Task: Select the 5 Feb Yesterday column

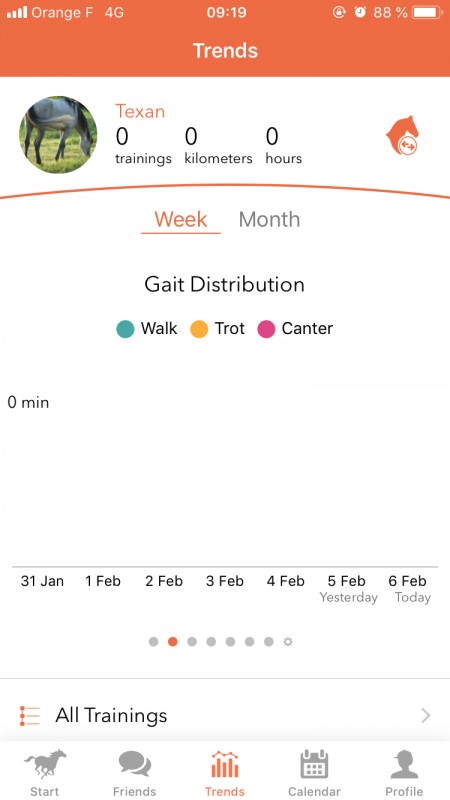Action: pyautogui.click(x=347, y=588)
